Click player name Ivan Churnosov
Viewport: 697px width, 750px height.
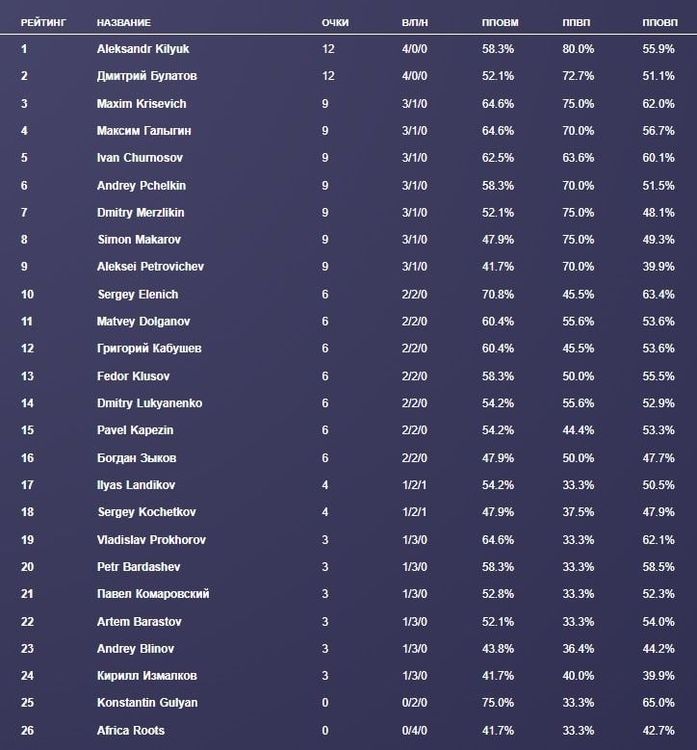click(140, 158)
